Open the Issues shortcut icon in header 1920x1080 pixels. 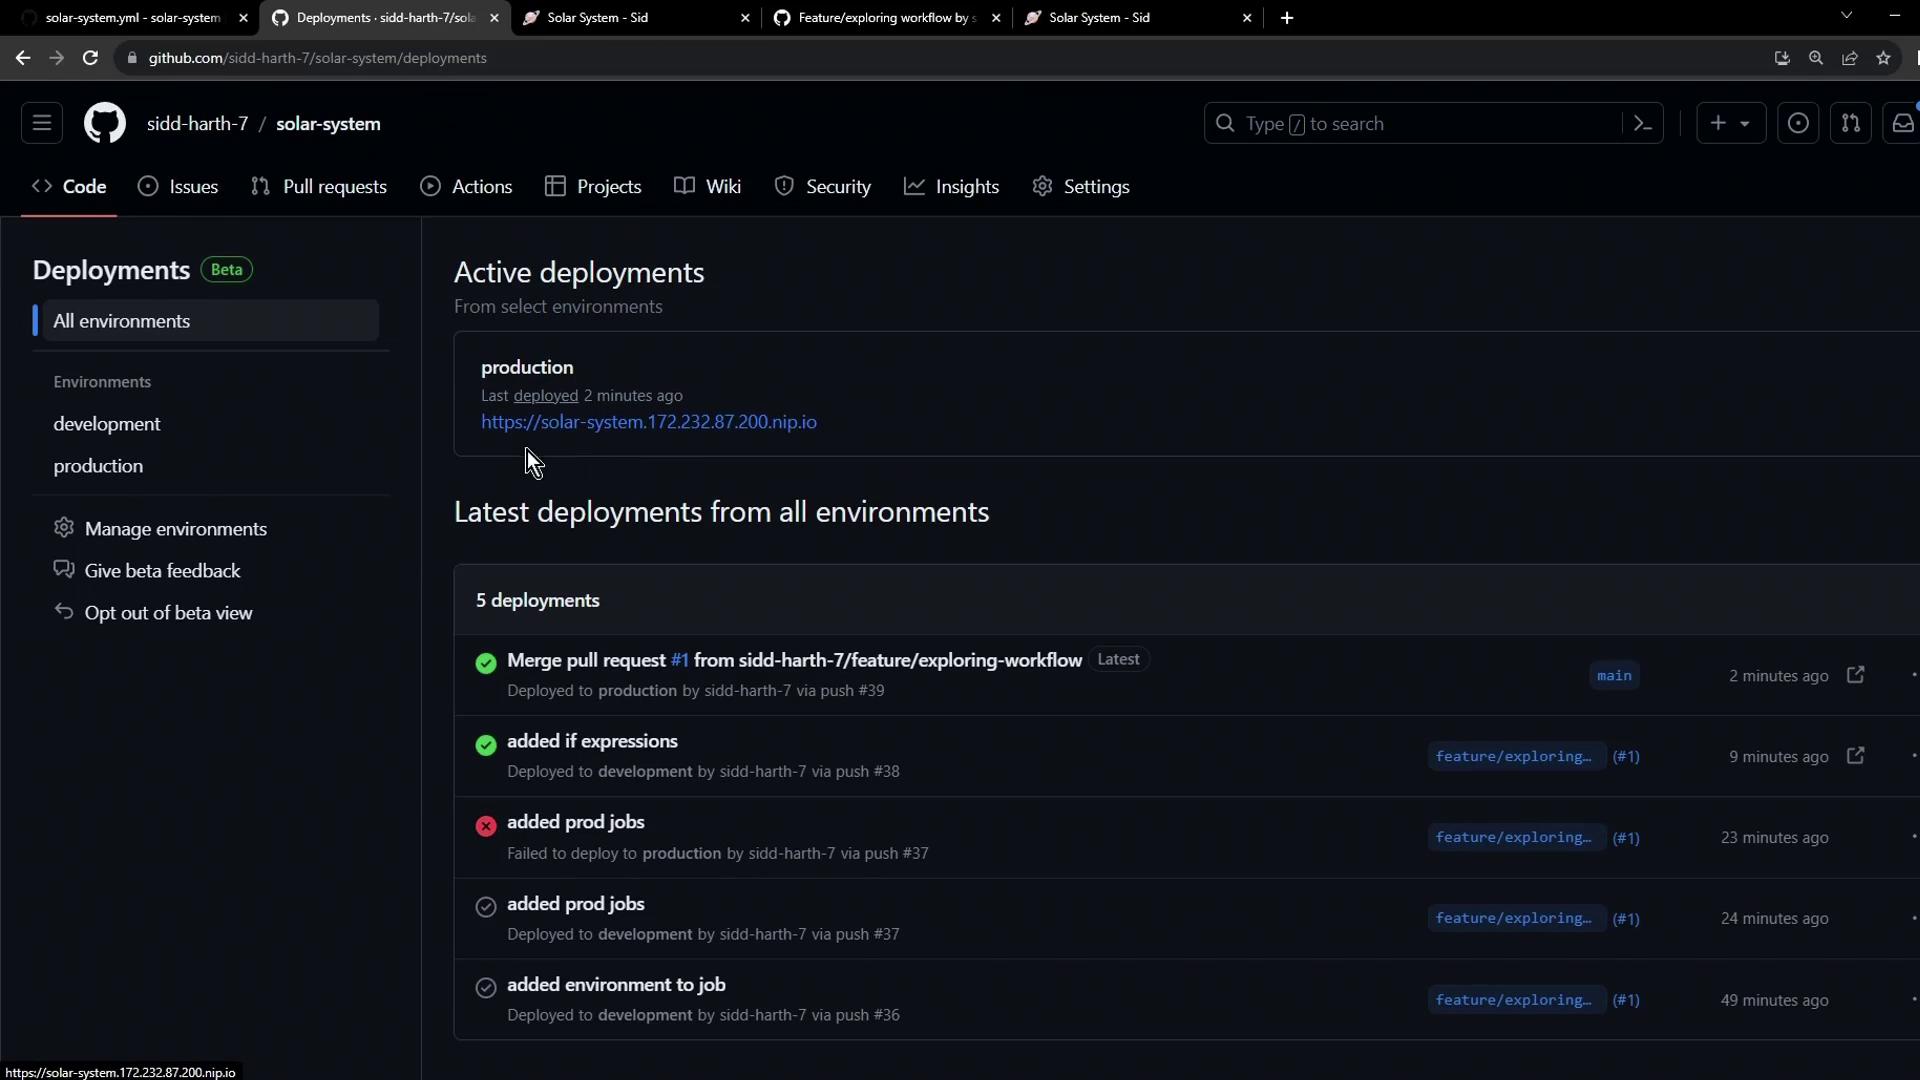tap(1798, 124)
